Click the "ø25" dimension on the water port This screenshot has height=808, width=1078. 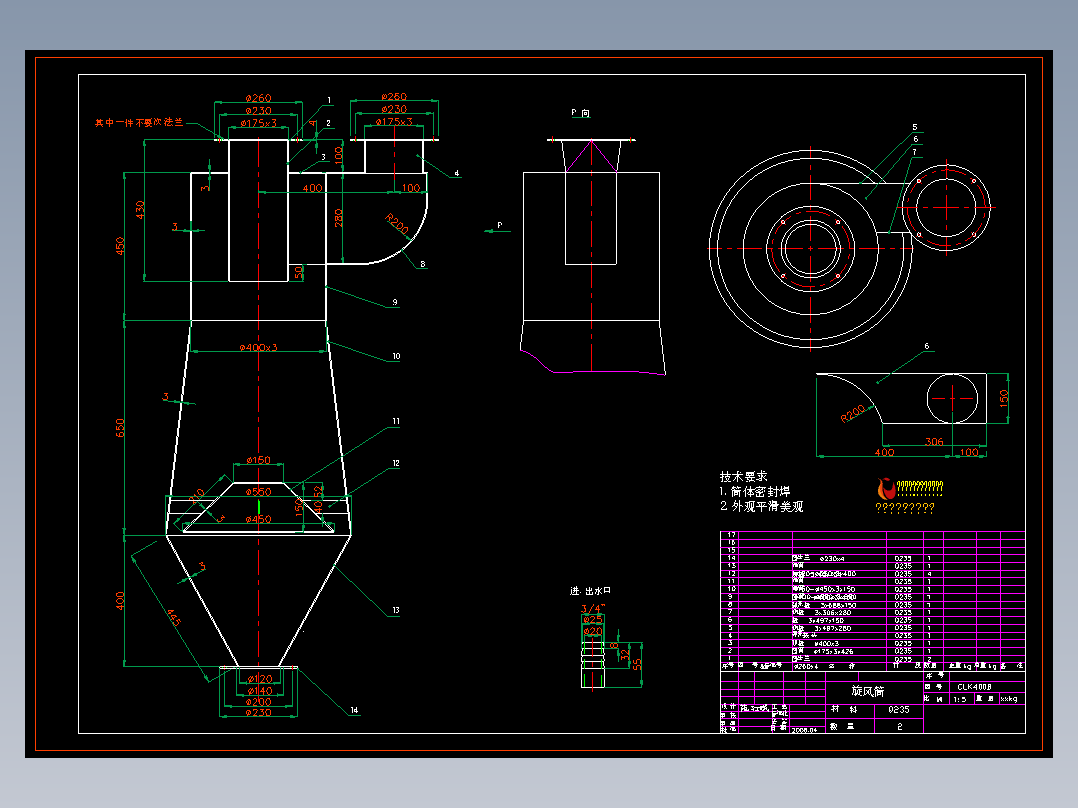pyautogui.click(x=593, y=620)
